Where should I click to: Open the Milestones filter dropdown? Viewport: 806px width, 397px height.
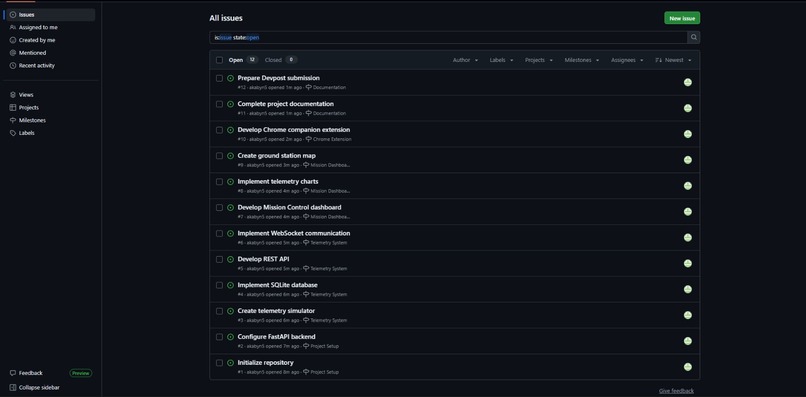pos(582,60)
